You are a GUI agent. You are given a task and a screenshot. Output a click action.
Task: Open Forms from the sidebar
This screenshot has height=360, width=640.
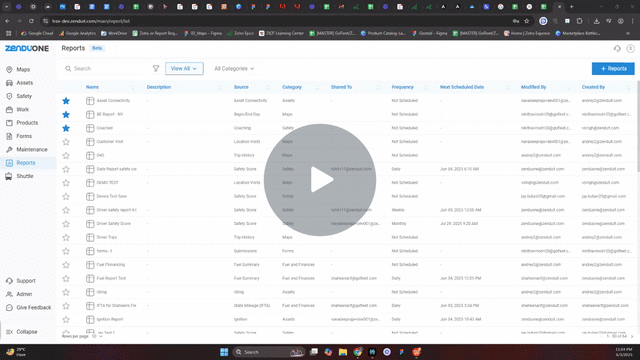click(24, 136)
